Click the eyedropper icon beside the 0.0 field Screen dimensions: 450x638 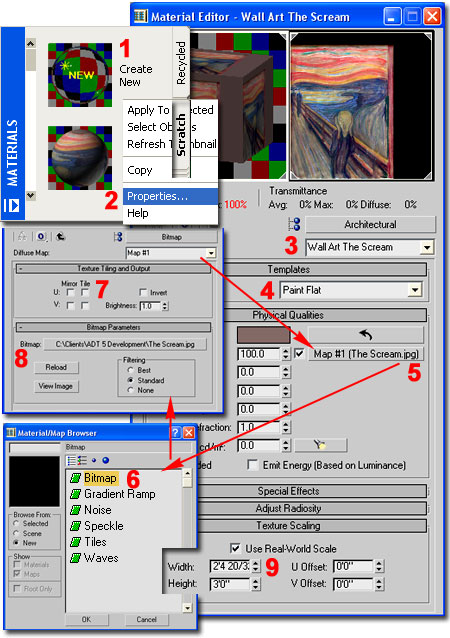click(321, 445)
